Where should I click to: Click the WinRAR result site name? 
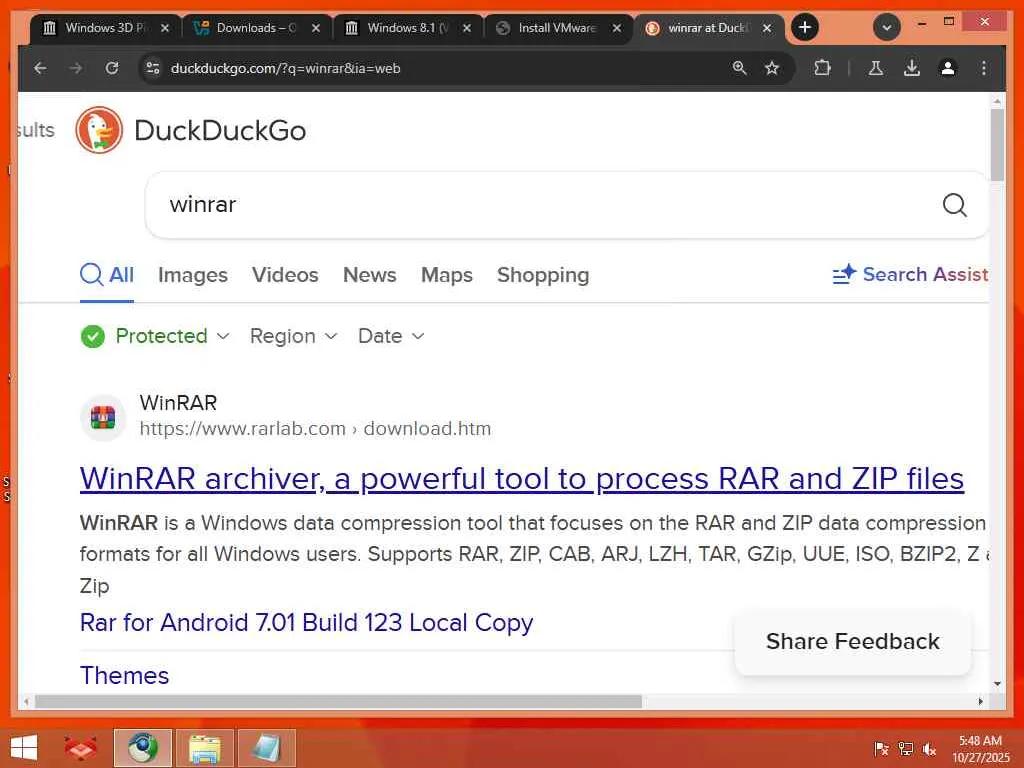coord(178,402)
